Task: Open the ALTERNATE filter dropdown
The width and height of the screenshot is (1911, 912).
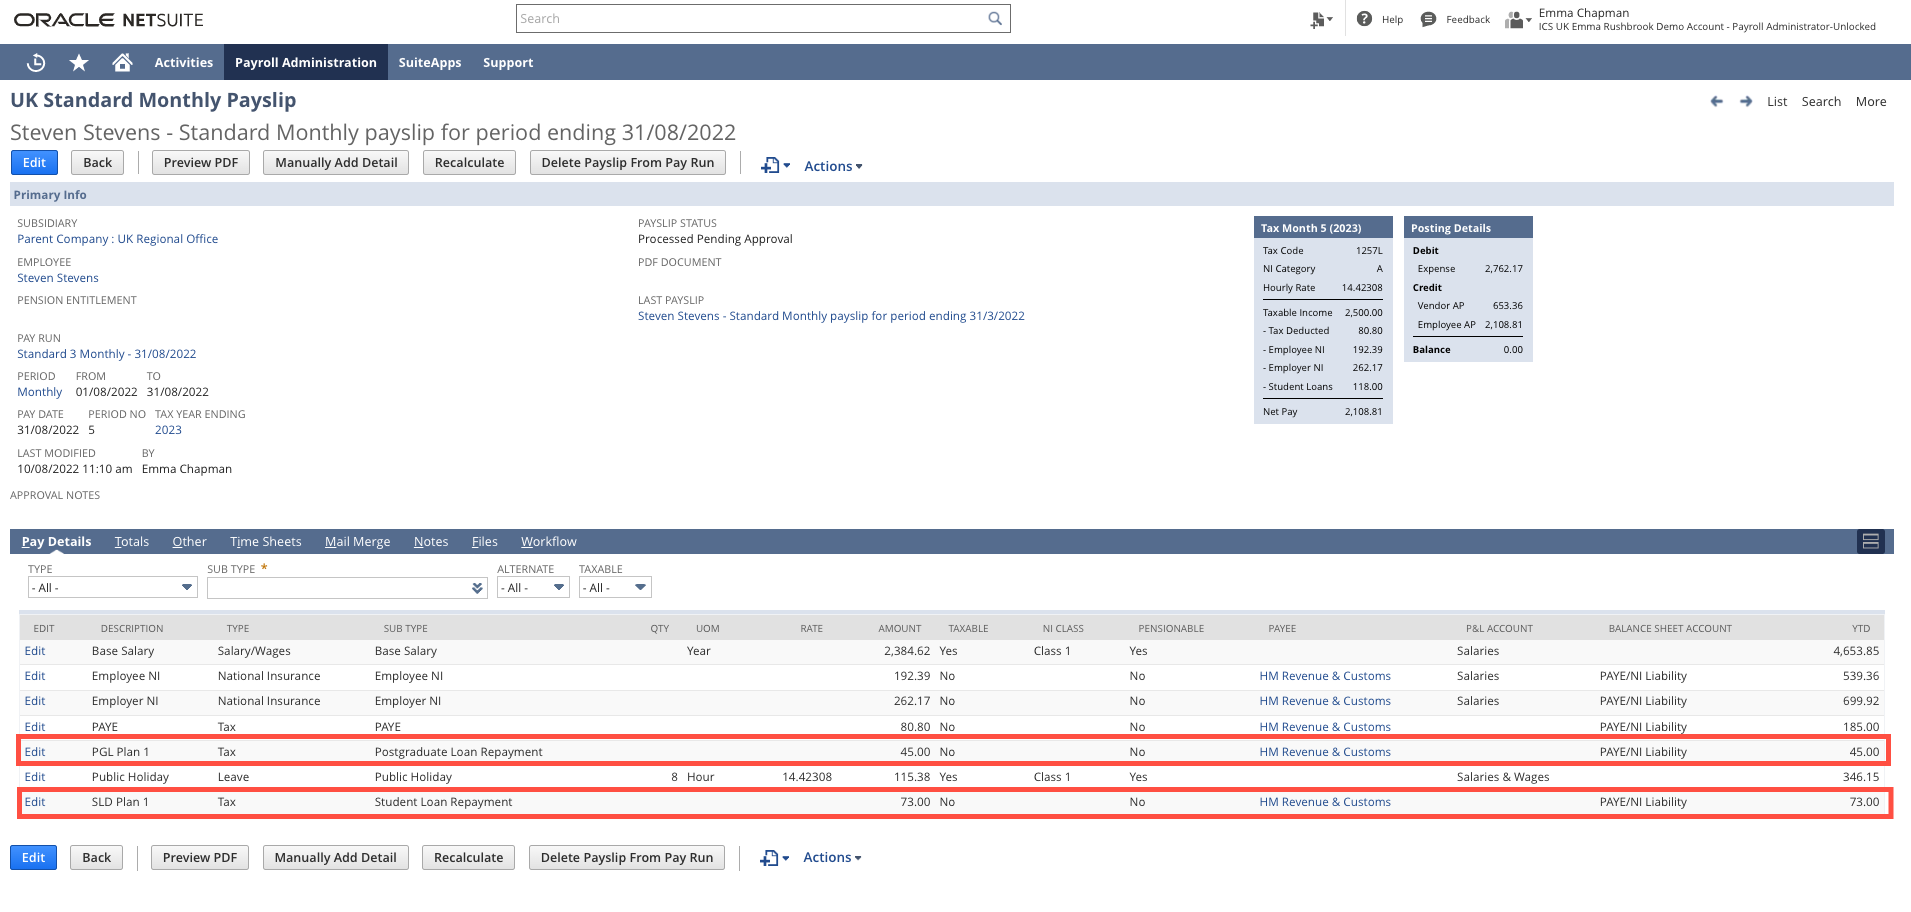Action: coord(532,587)
